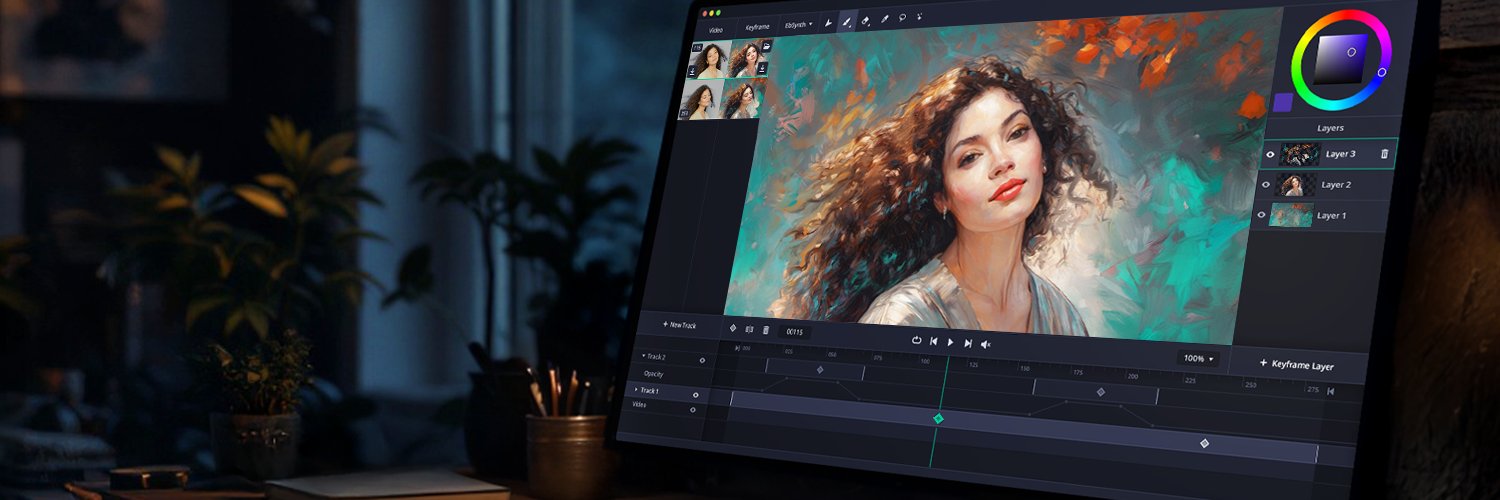
Task: Toggle Track 1 visibility
Action: tap(695, 395)
